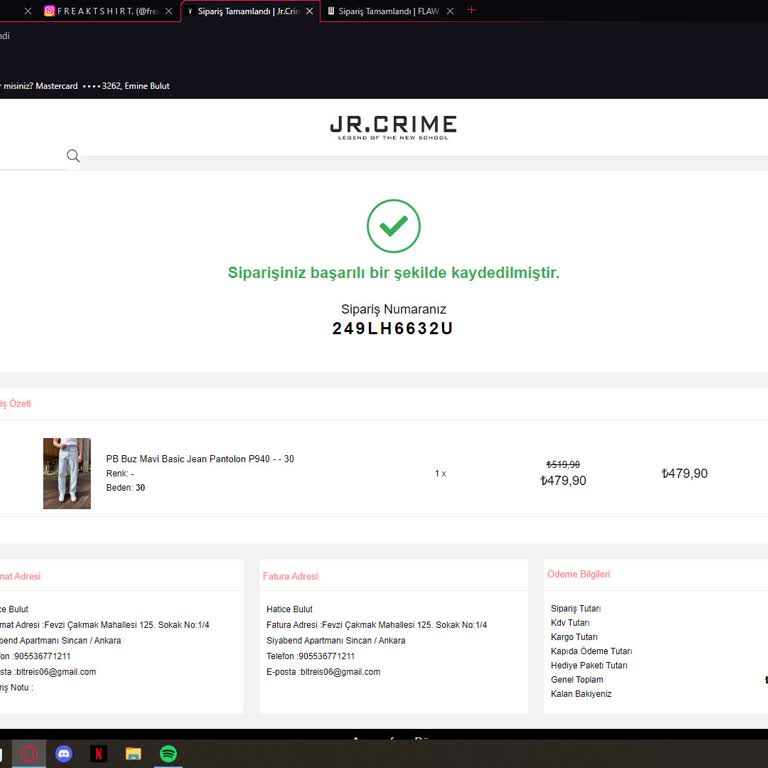Click the billing Telefon 905536771211 text

click(311, 656)
